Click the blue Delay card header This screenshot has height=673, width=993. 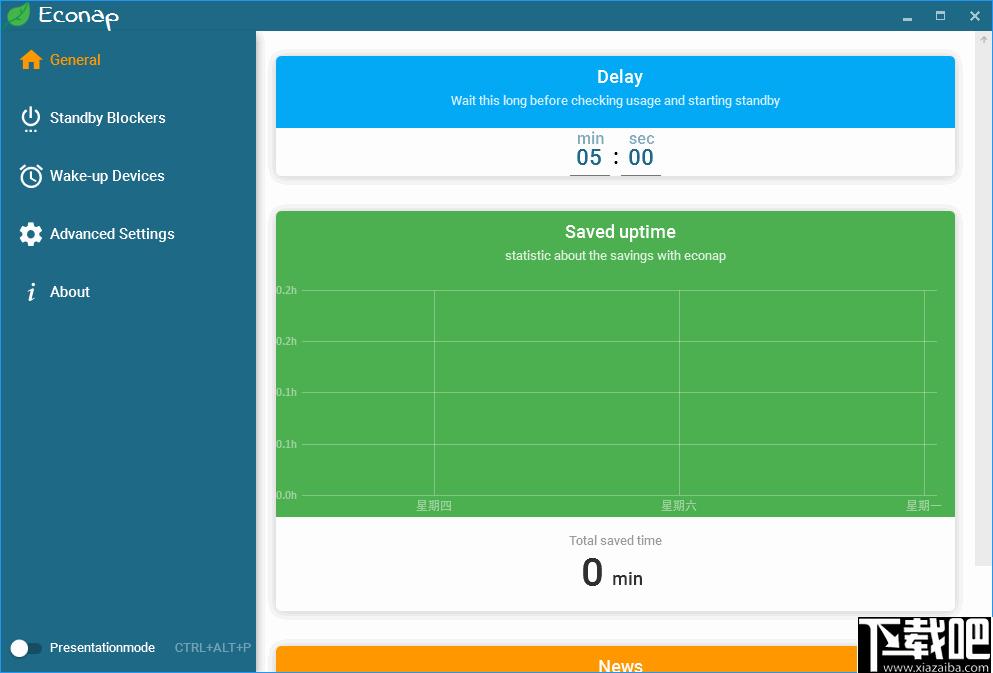click(615, 90)
